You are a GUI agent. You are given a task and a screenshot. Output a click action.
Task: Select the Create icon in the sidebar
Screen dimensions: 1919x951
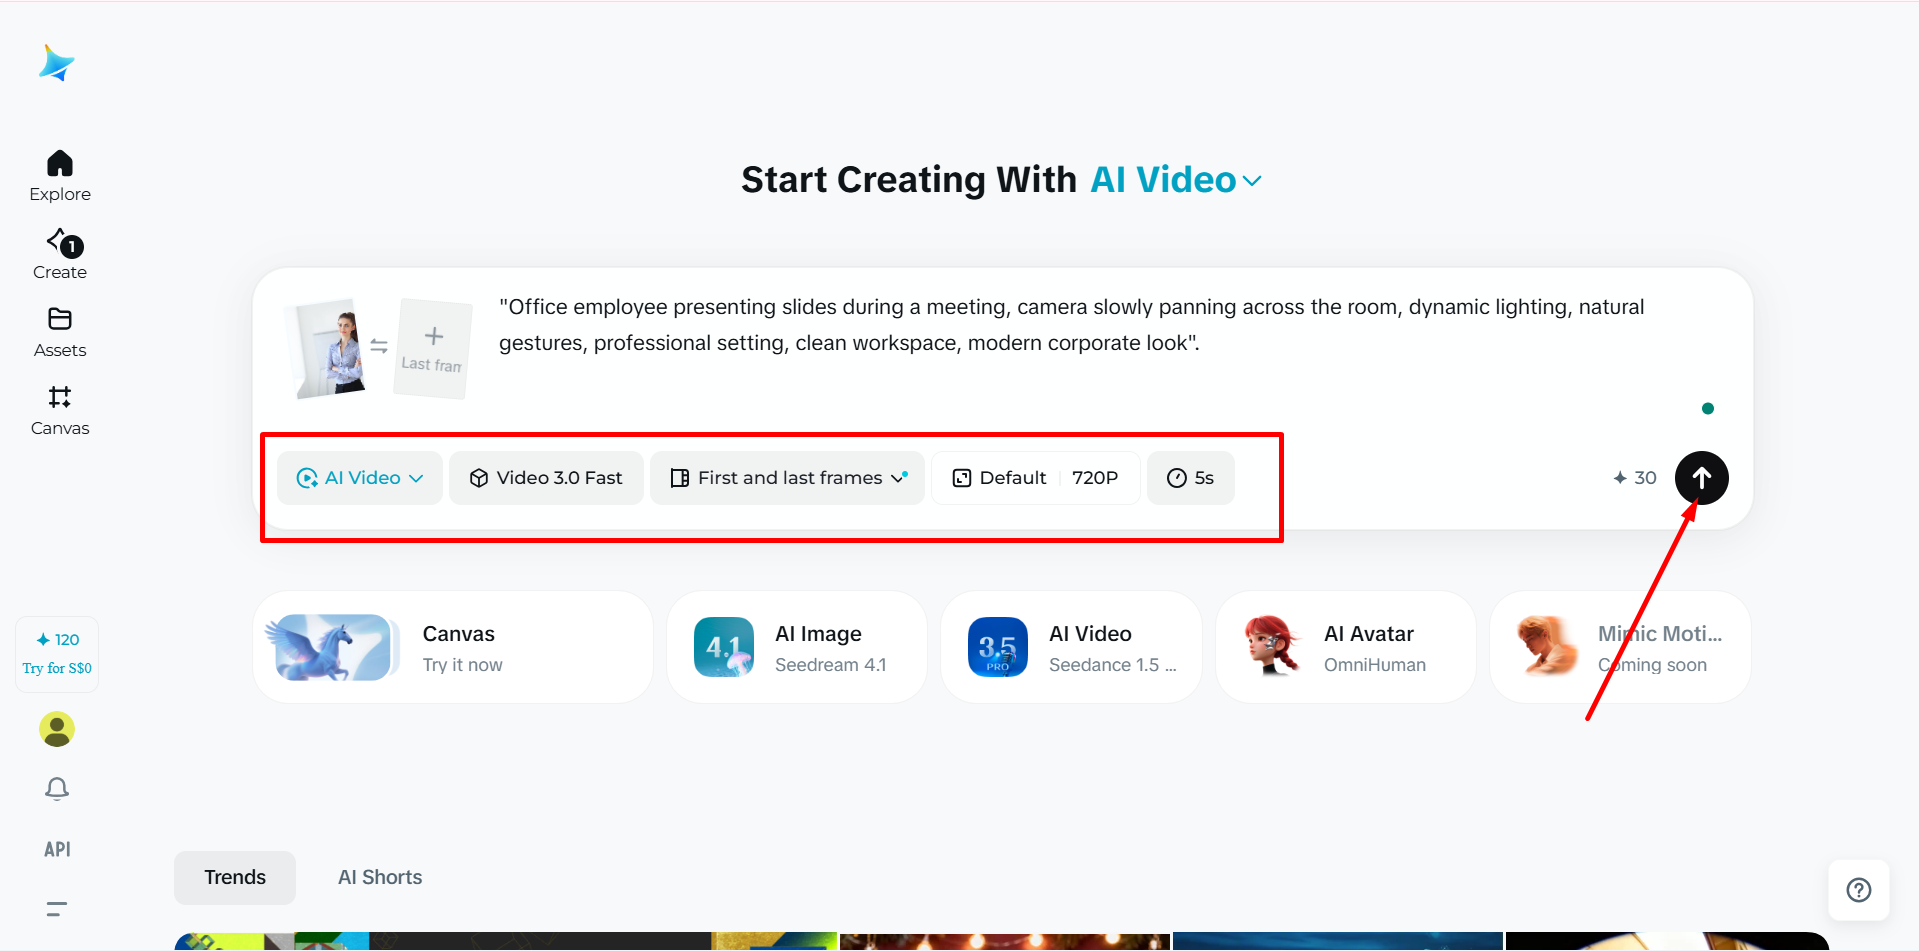[59, 253]
